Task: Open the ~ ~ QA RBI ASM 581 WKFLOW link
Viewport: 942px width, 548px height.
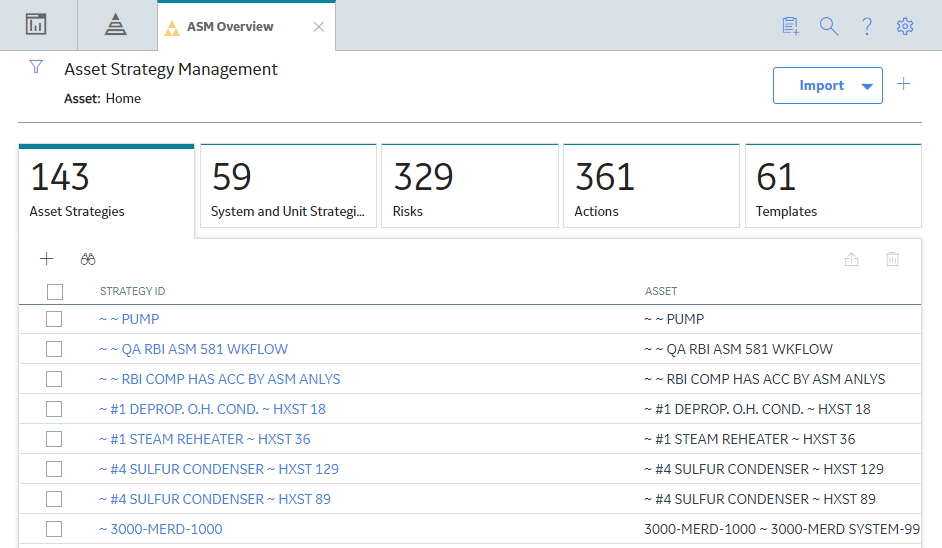Action: 193,349
